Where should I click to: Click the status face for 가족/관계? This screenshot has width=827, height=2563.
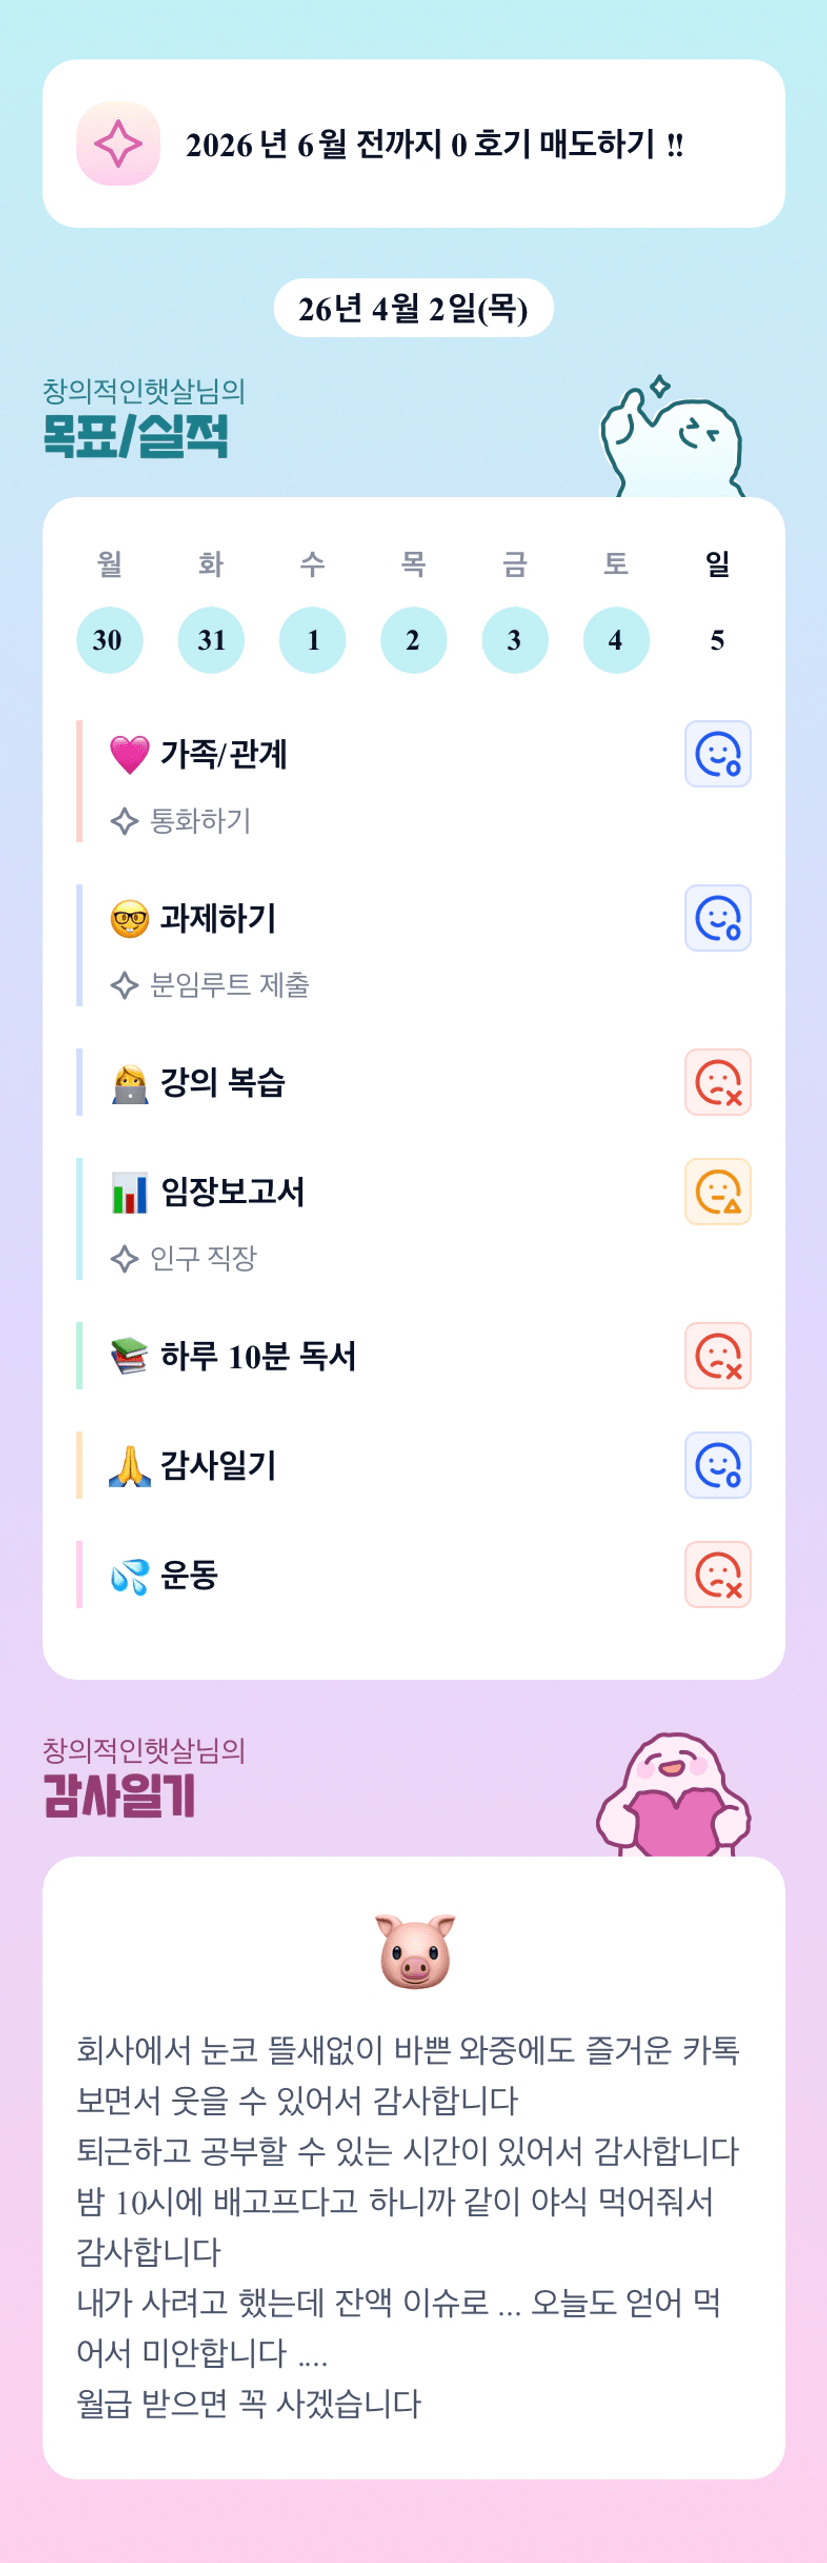click(717, 754)
